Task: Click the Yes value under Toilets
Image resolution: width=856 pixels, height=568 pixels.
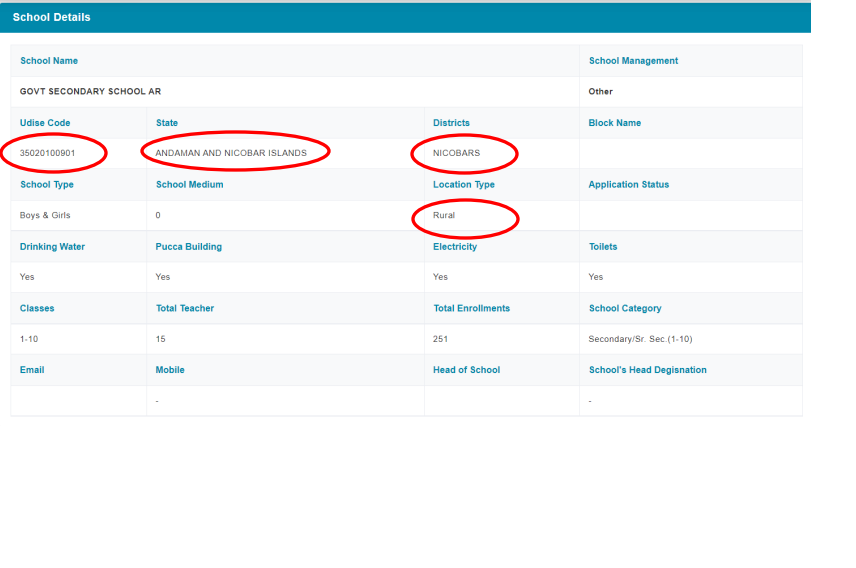Action: tap(596, 277)
